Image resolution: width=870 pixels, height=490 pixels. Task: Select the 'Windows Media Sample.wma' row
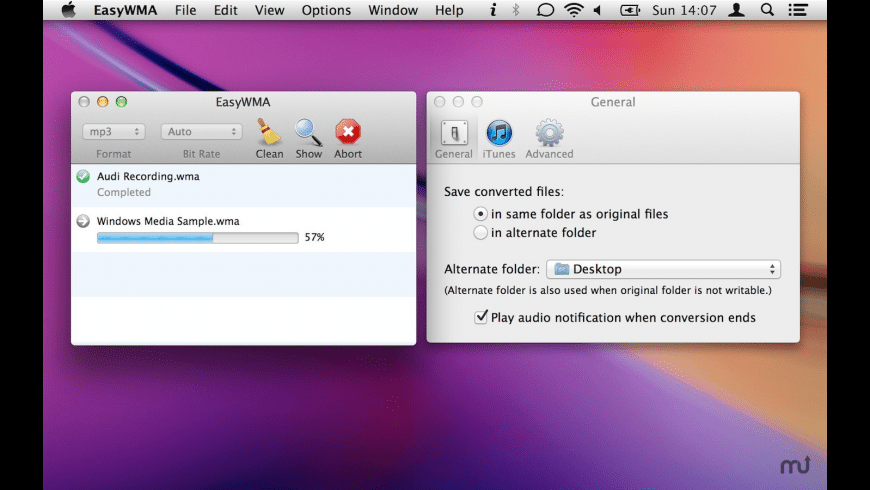click(244, 230)
